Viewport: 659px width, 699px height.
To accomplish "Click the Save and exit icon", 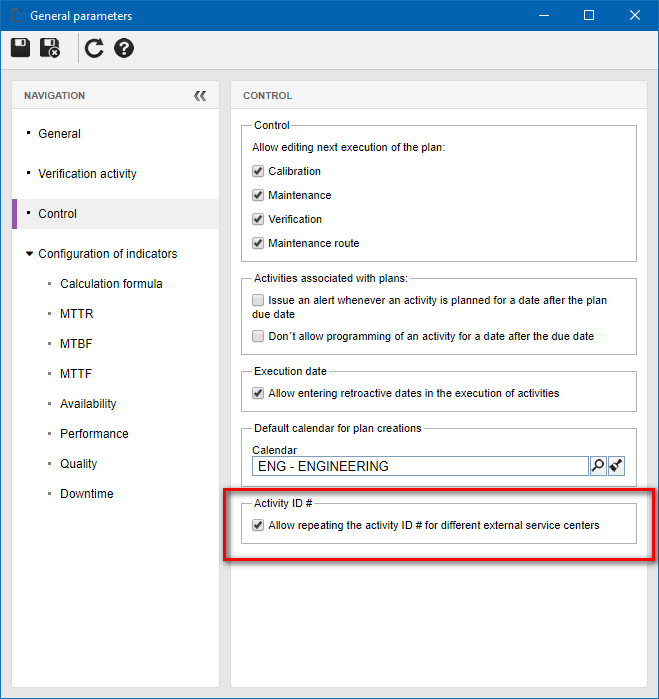I will click(50, 48).
